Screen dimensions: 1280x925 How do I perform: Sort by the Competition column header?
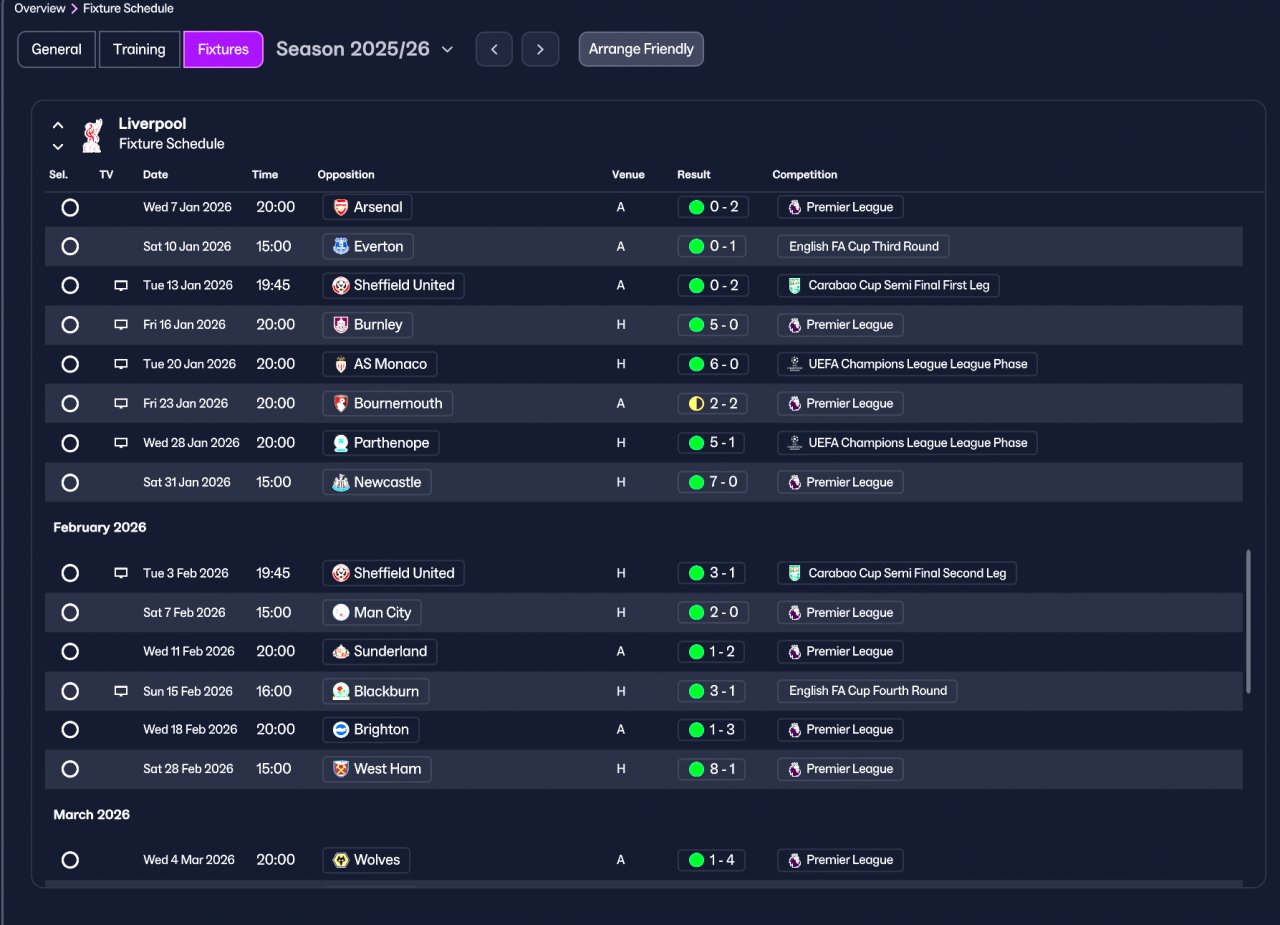pos(805,175)
